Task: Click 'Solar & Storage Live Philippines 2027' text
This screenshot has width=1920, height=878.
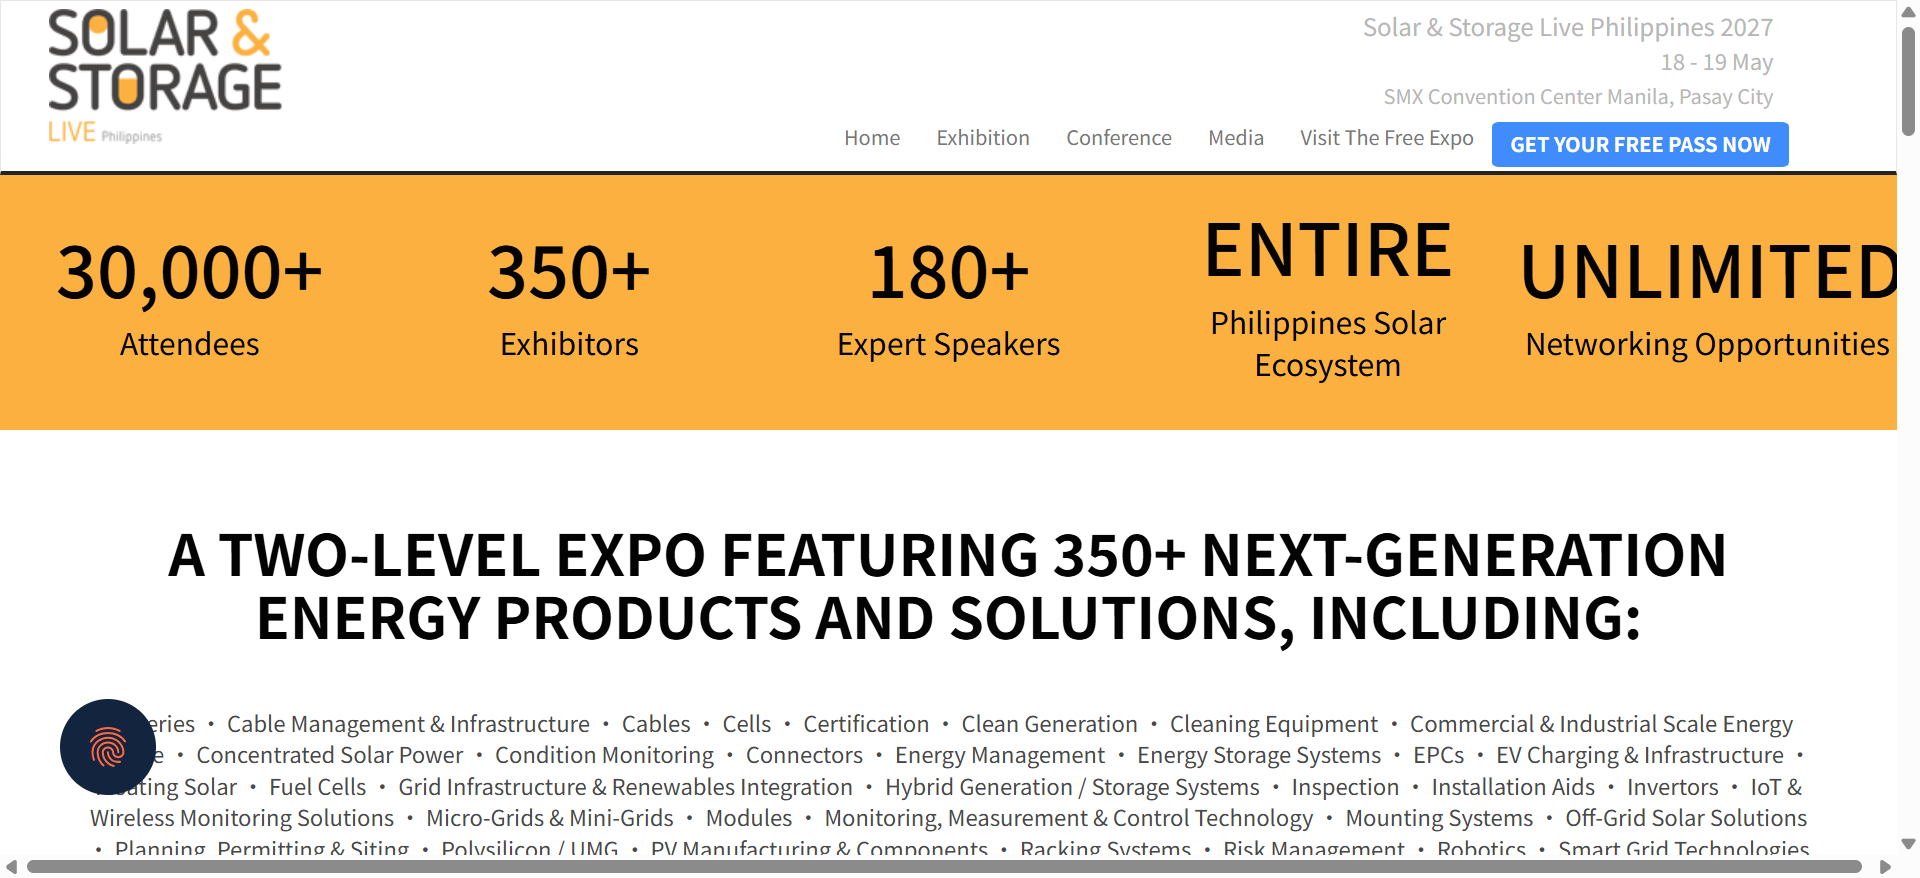Action: (1568, 28)
